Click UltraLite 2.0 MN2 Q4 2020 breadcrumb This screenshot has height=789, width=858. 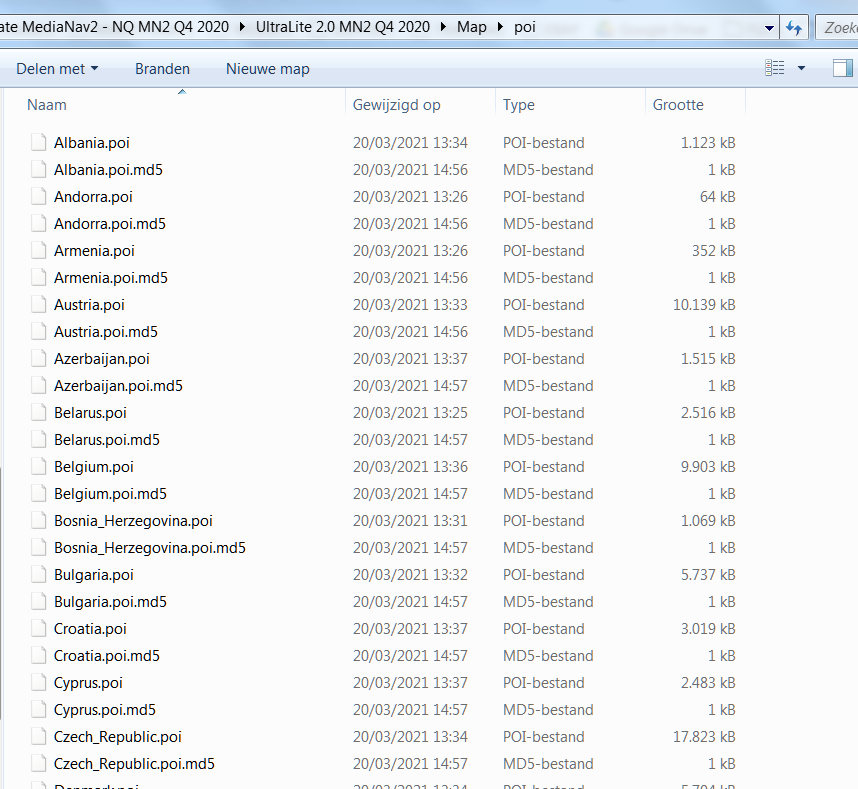click(343, 27)
